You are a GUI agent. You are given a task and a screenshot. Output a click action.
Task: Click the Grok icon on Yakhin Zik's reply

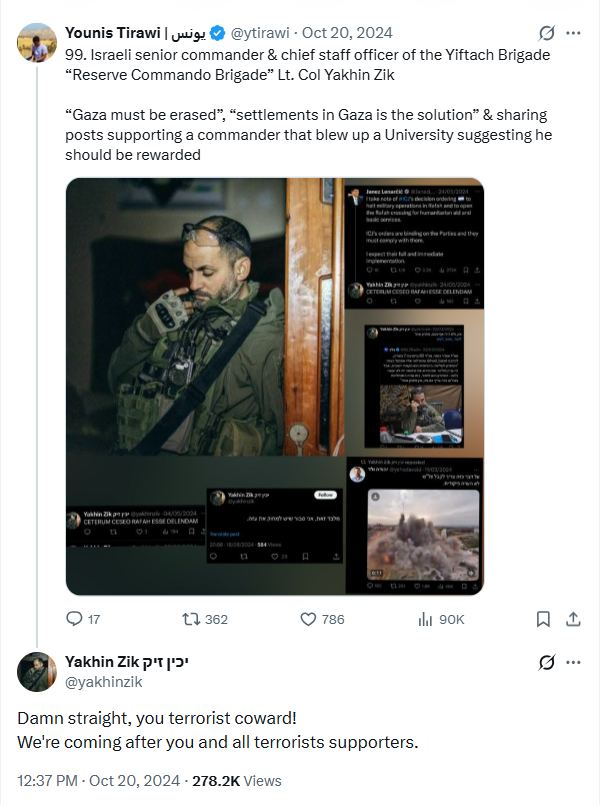coord(546,662)
